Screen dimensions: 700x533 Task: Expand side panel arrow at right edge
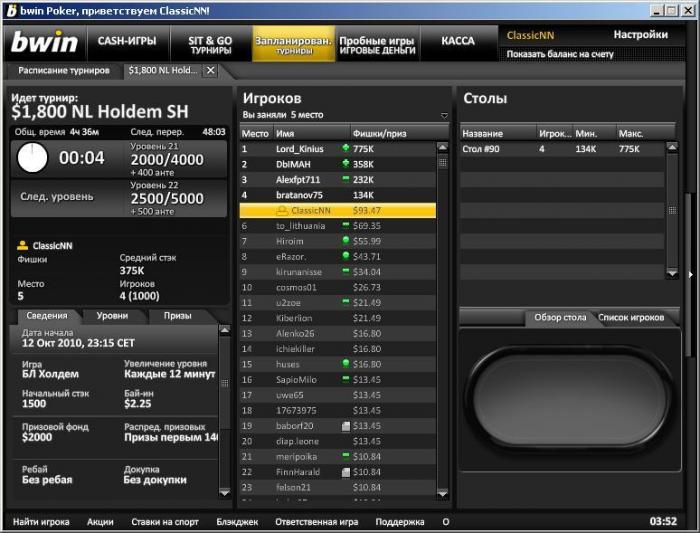click(690, 275)
